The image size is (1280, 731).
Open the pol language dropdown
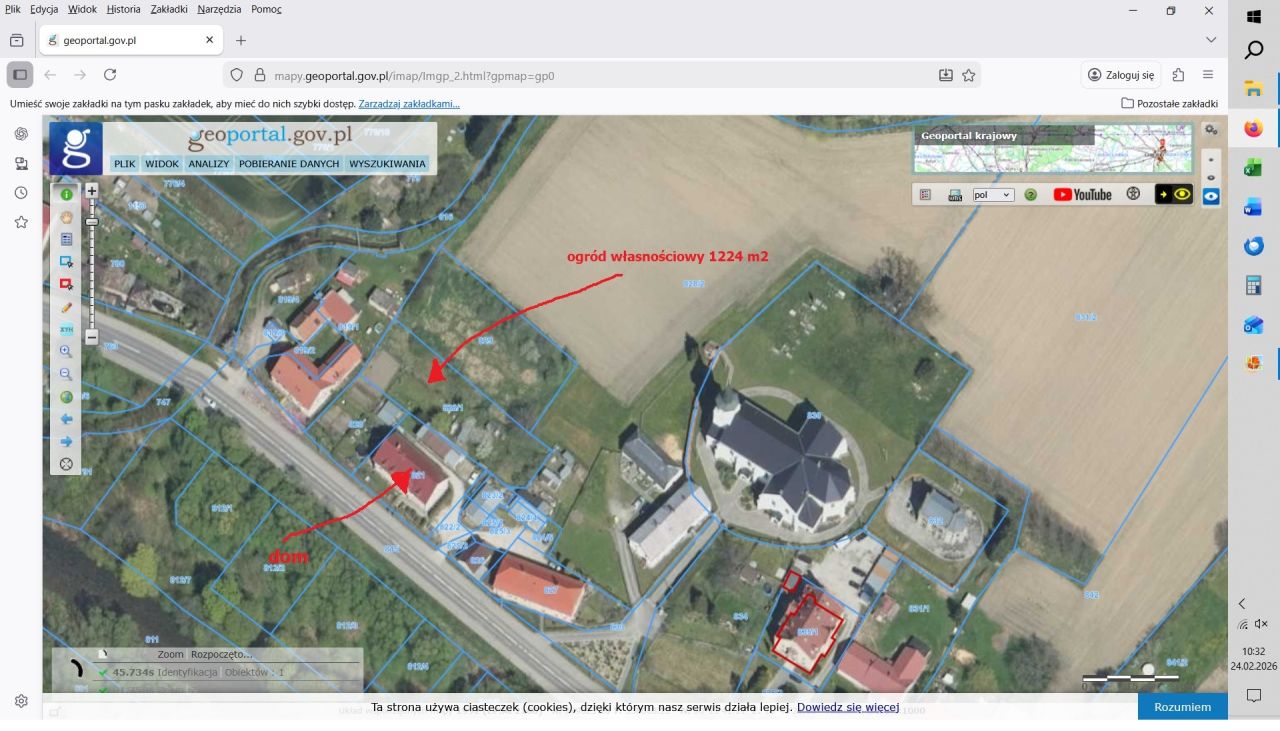(993, 195)
